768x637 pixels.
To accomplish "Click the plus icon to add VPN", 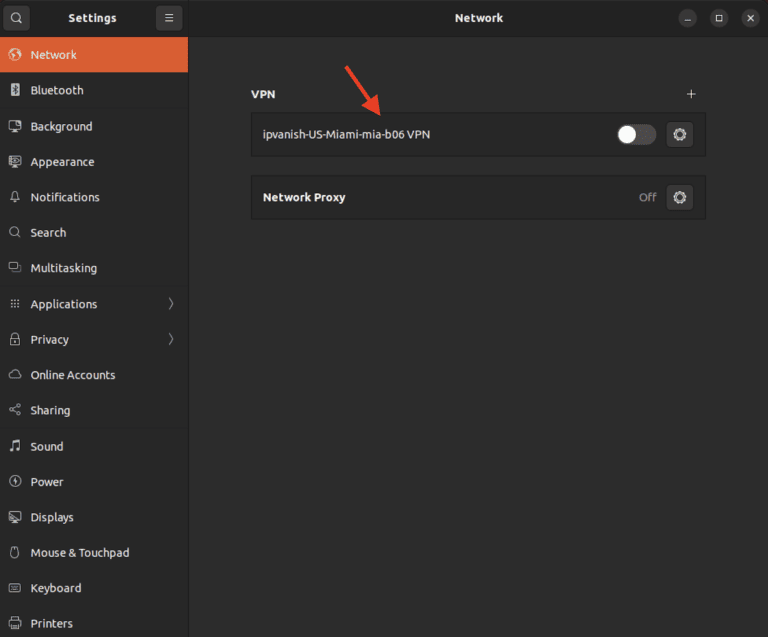I will point(690,94).
